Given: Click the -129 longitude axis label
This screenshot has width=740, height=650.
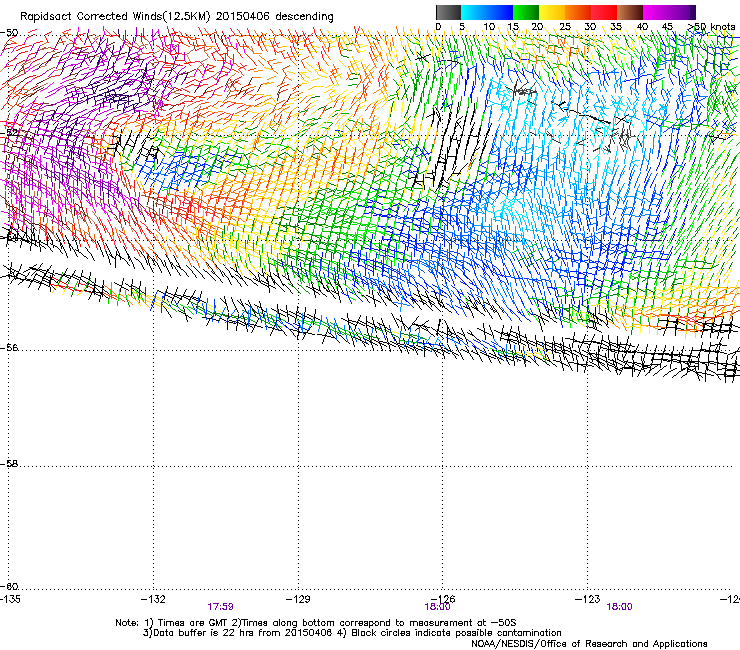Looking at the screenshot, I should coord(298,599).
